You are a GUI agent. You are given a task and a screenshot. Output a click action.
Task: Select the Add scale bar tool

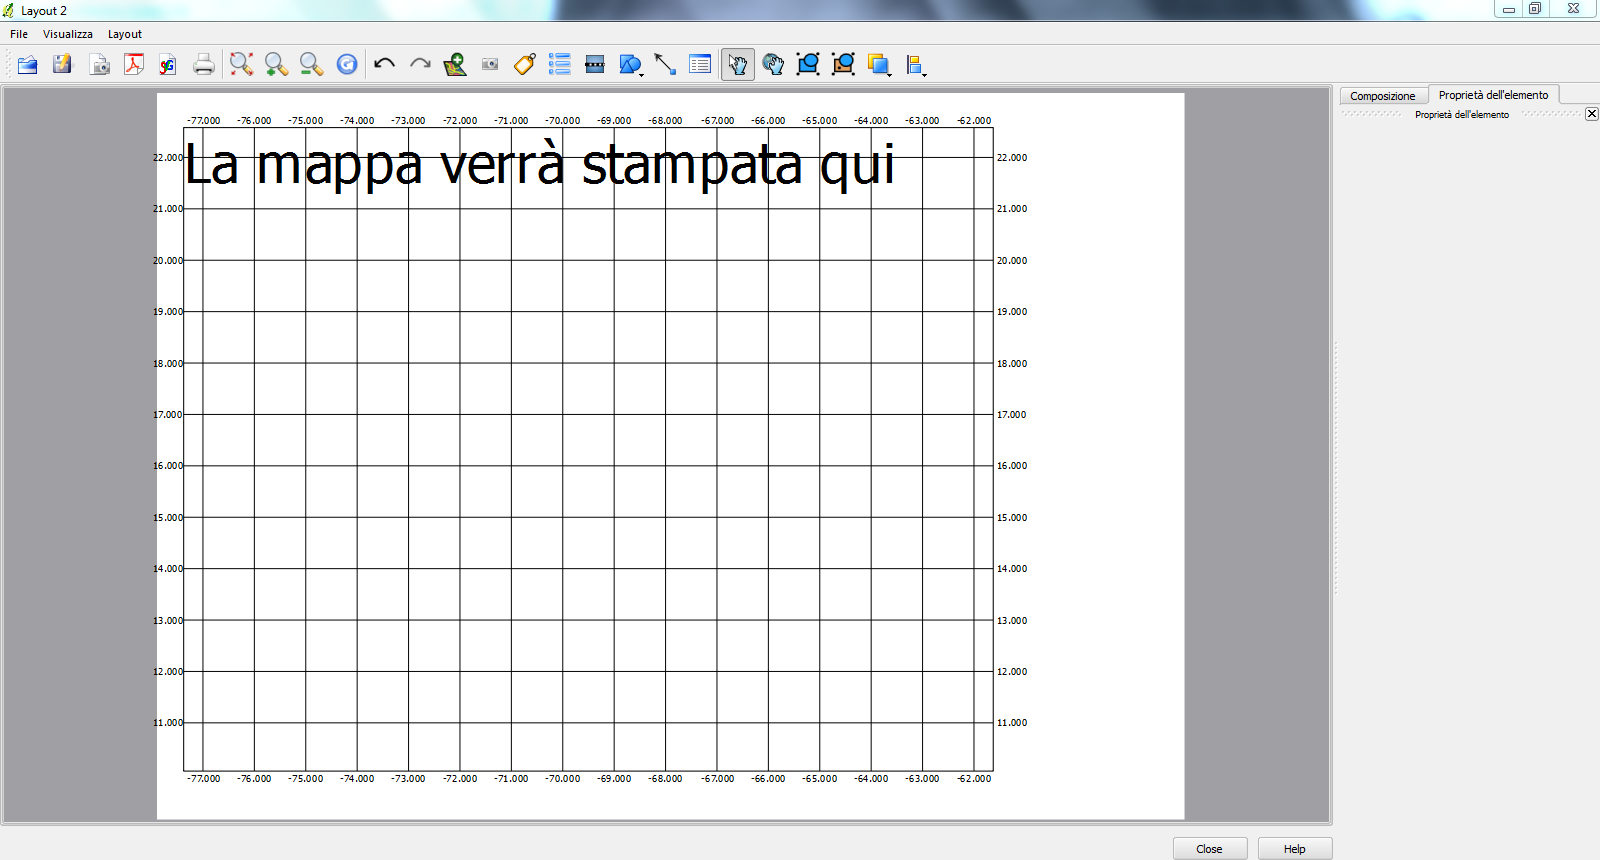click(x=595, y=65)
